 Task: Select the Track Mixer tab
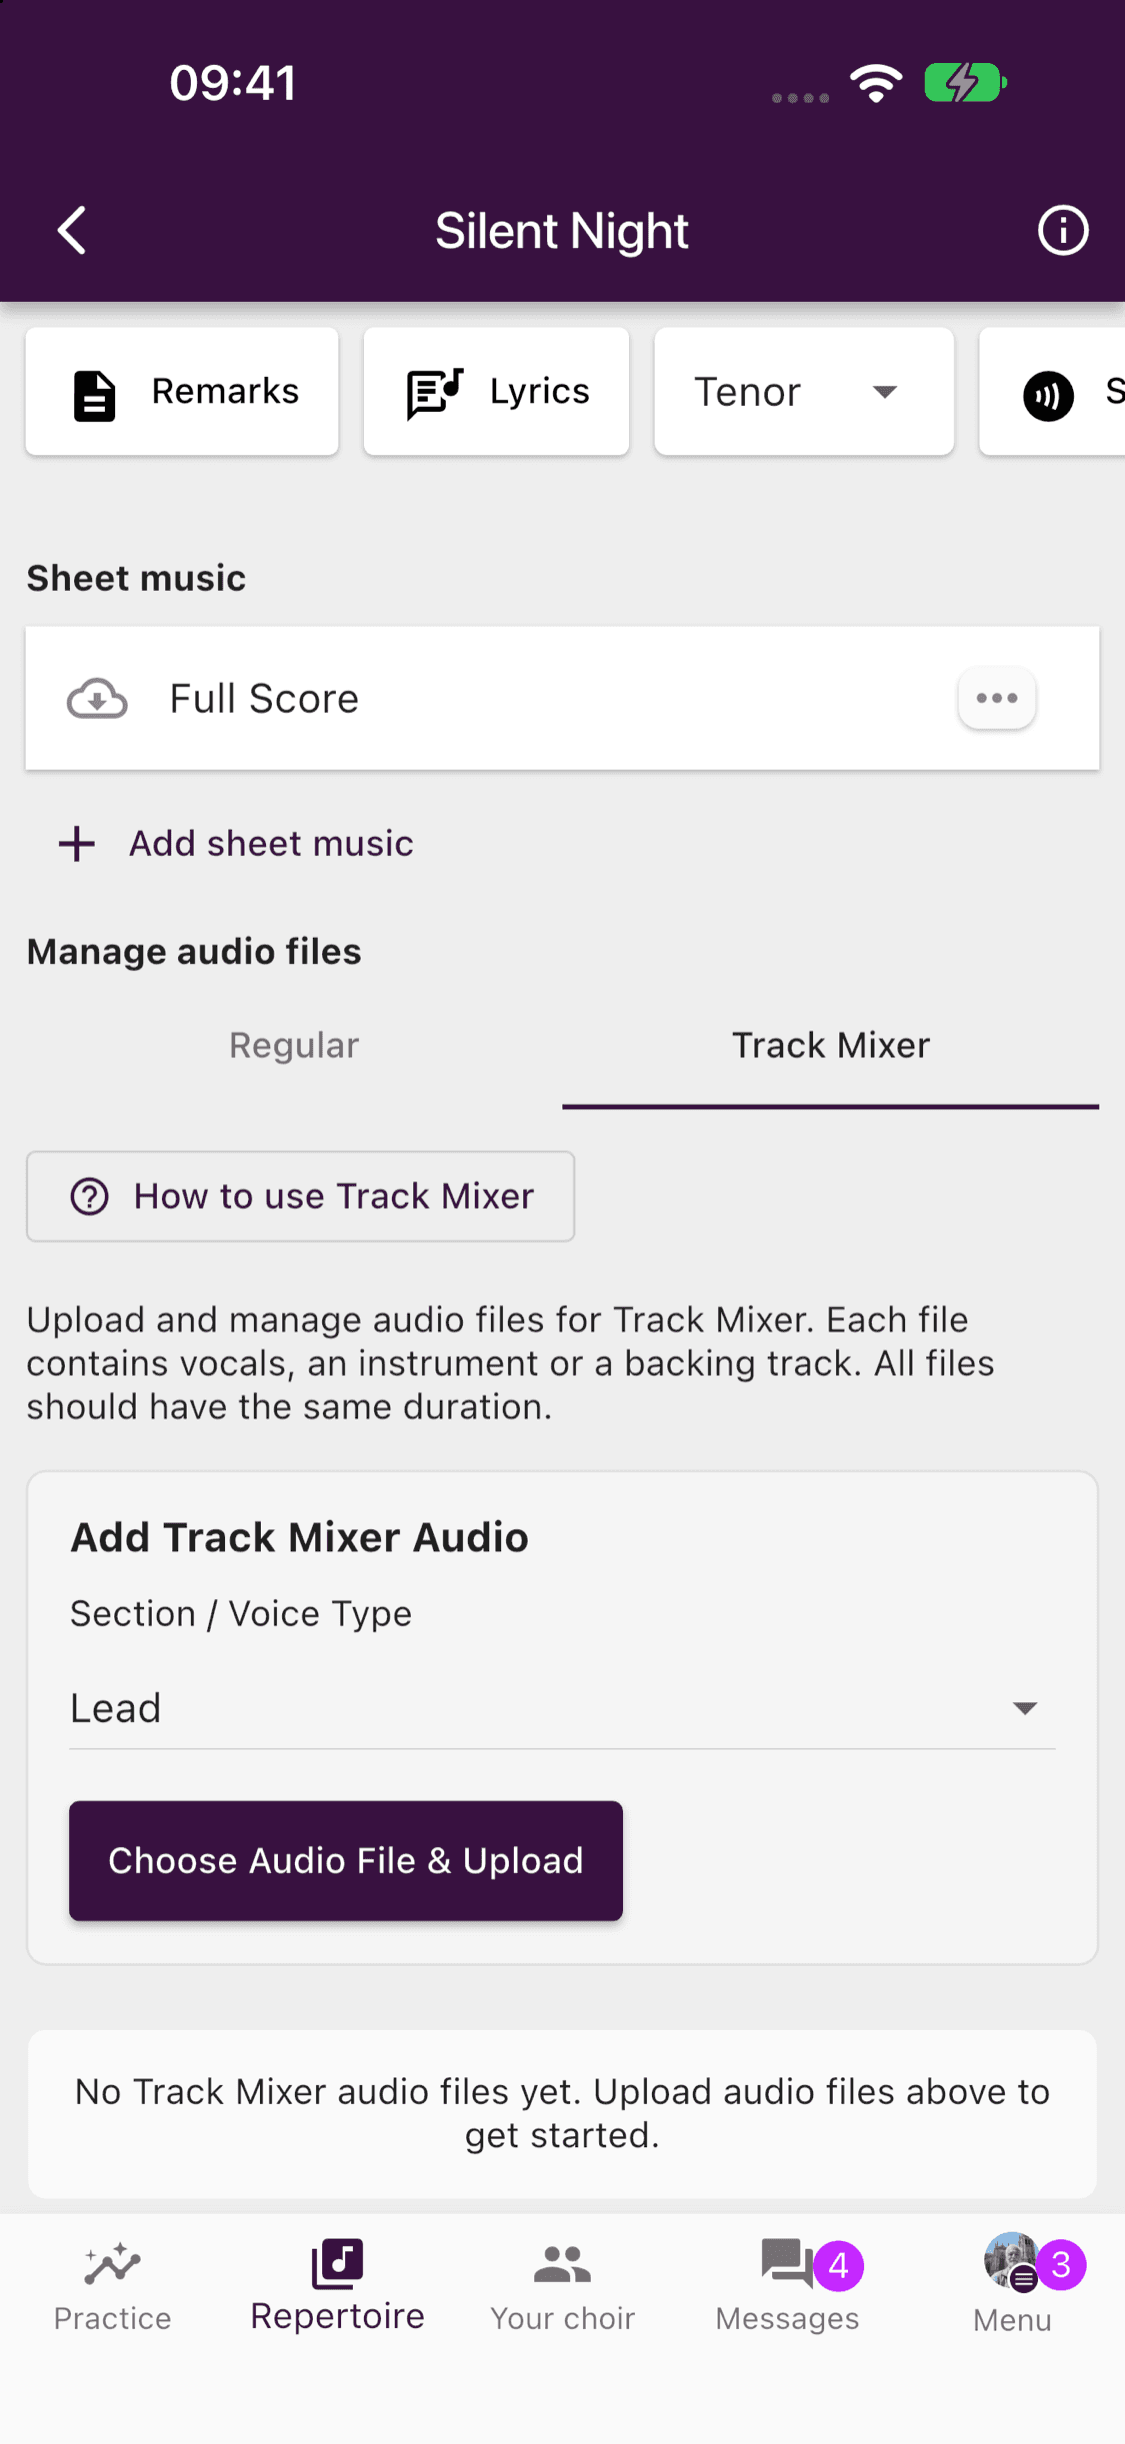831,1046
